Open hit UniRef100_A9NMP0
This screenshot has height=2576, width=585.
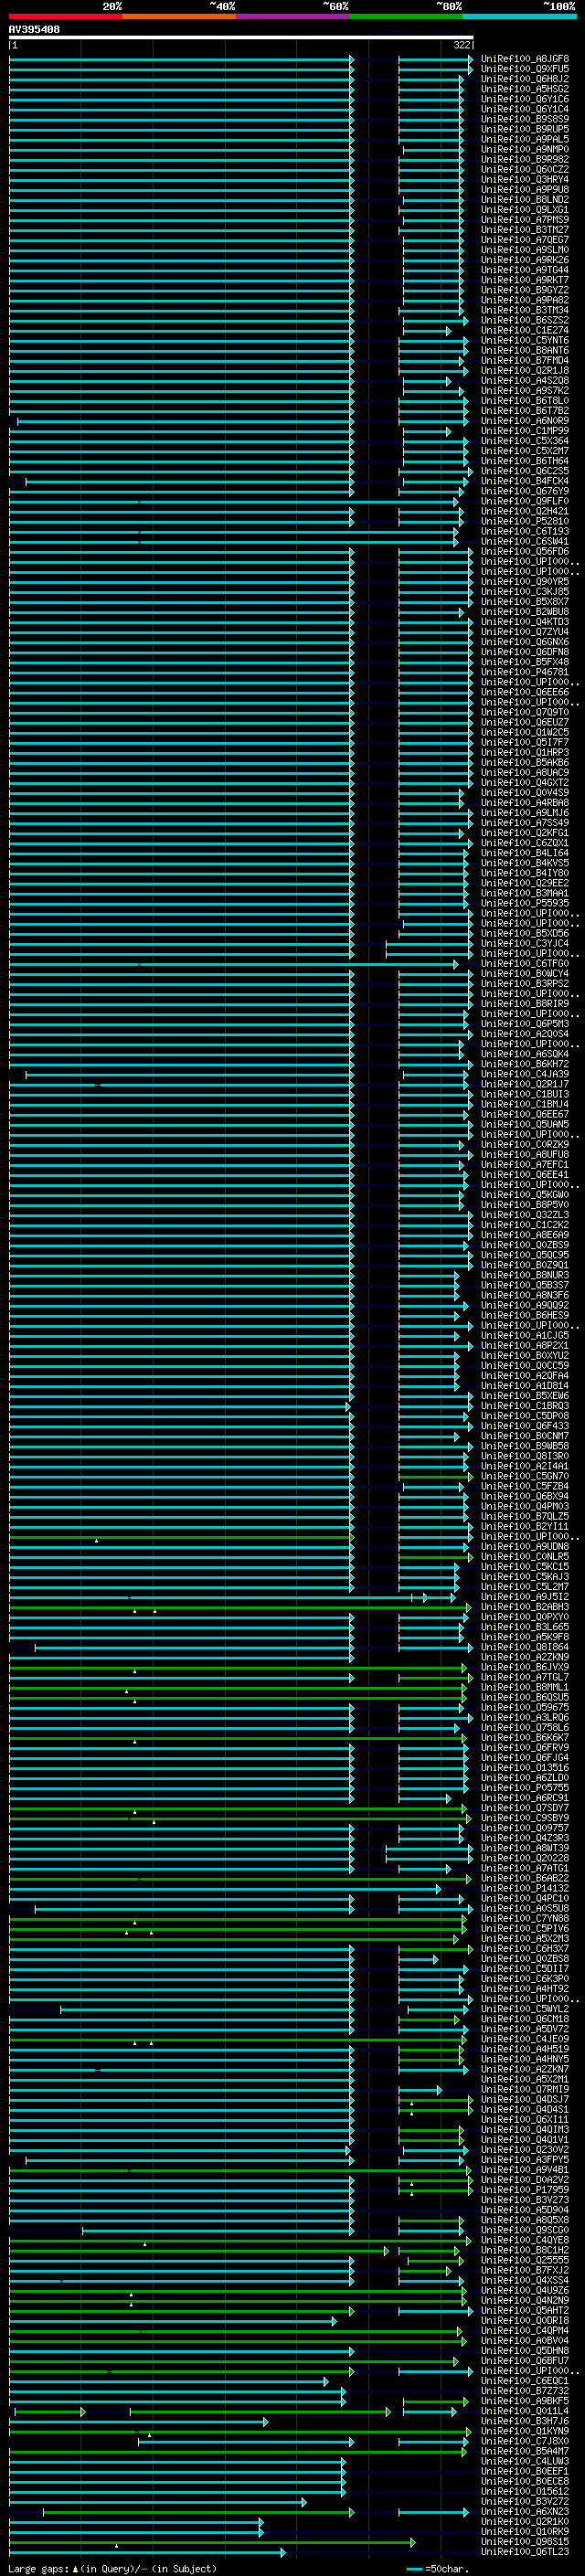tap(525, 149)
